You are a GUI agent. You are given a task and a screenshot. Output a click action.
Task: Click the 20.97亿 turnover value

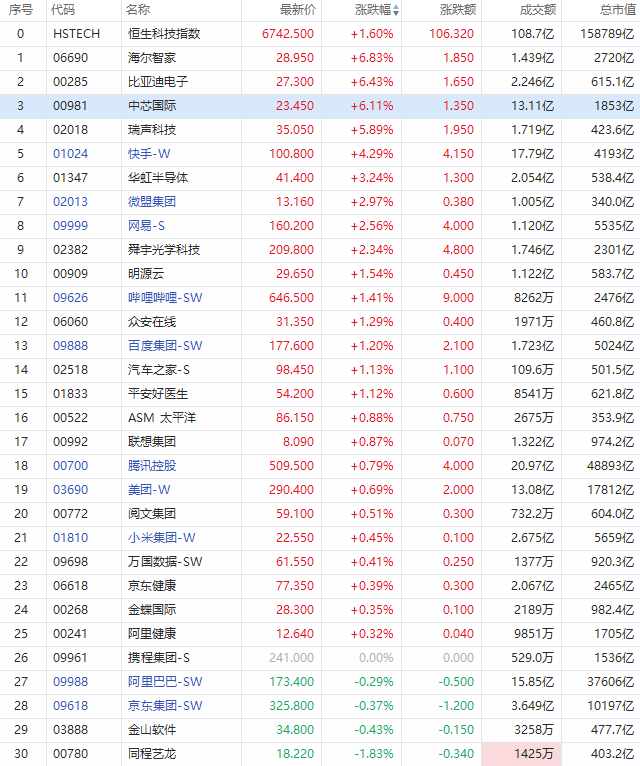pos(533,466)
